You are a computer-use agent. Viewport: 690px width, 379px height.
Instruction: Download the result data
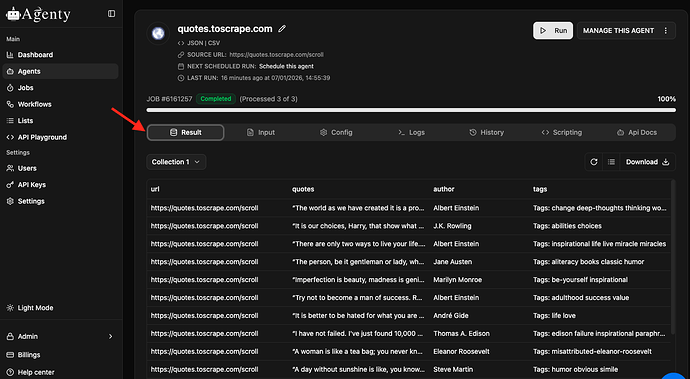coord(648,162)
